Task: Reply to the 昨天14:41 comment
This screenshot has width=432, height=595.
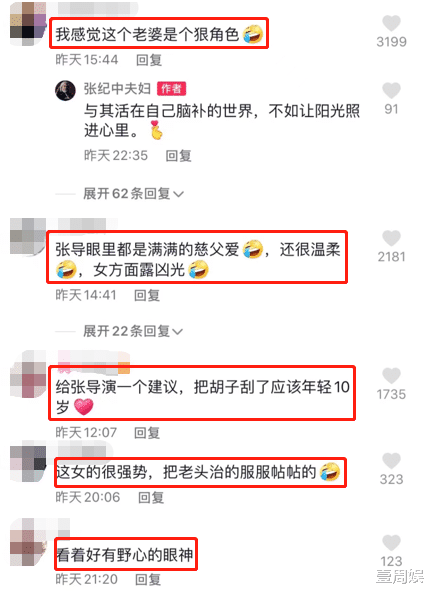Action: click(x=147, y=295)
